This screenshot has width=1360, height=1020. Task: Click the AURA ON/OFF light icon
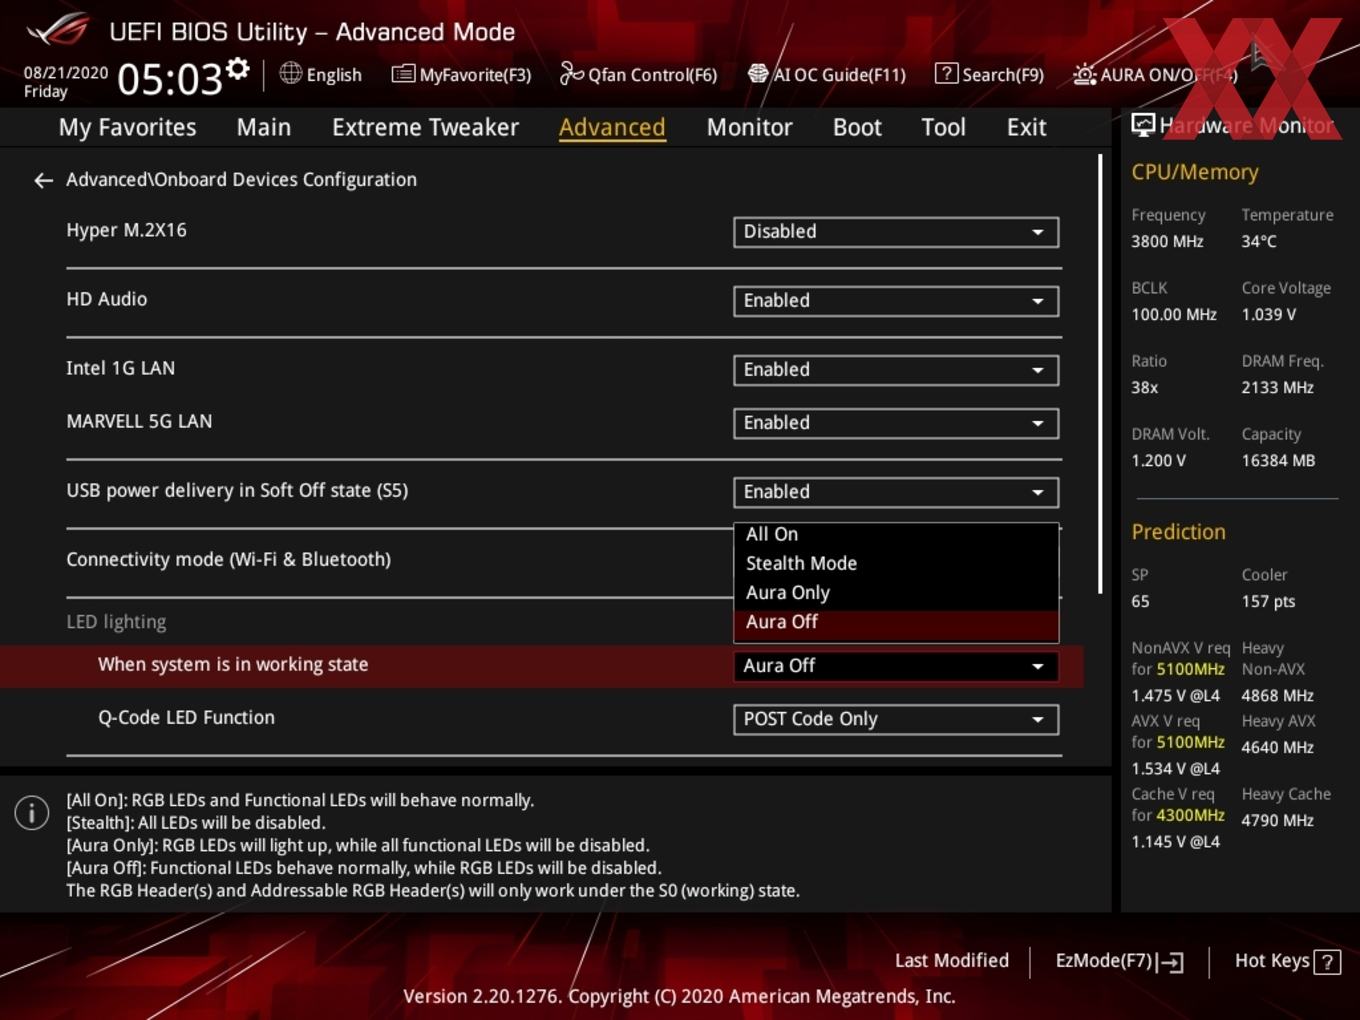click(x=1084, y=74)
